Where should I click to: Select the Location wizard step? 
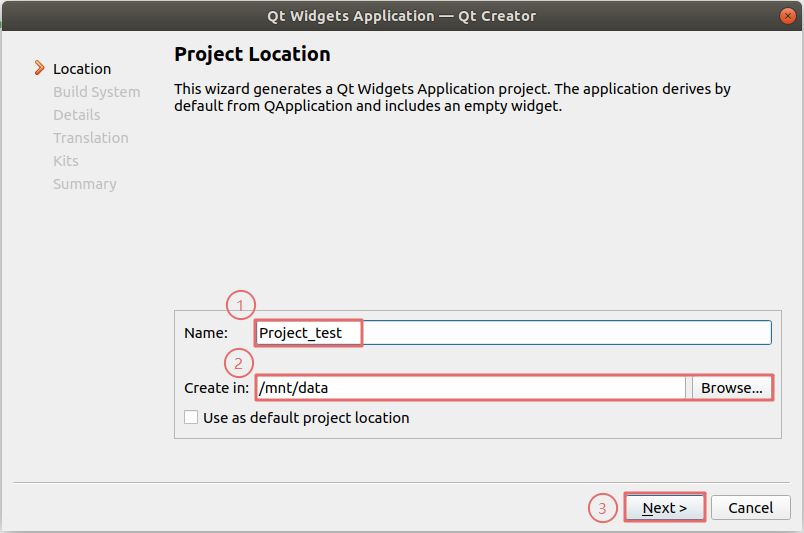coord(82,69)
